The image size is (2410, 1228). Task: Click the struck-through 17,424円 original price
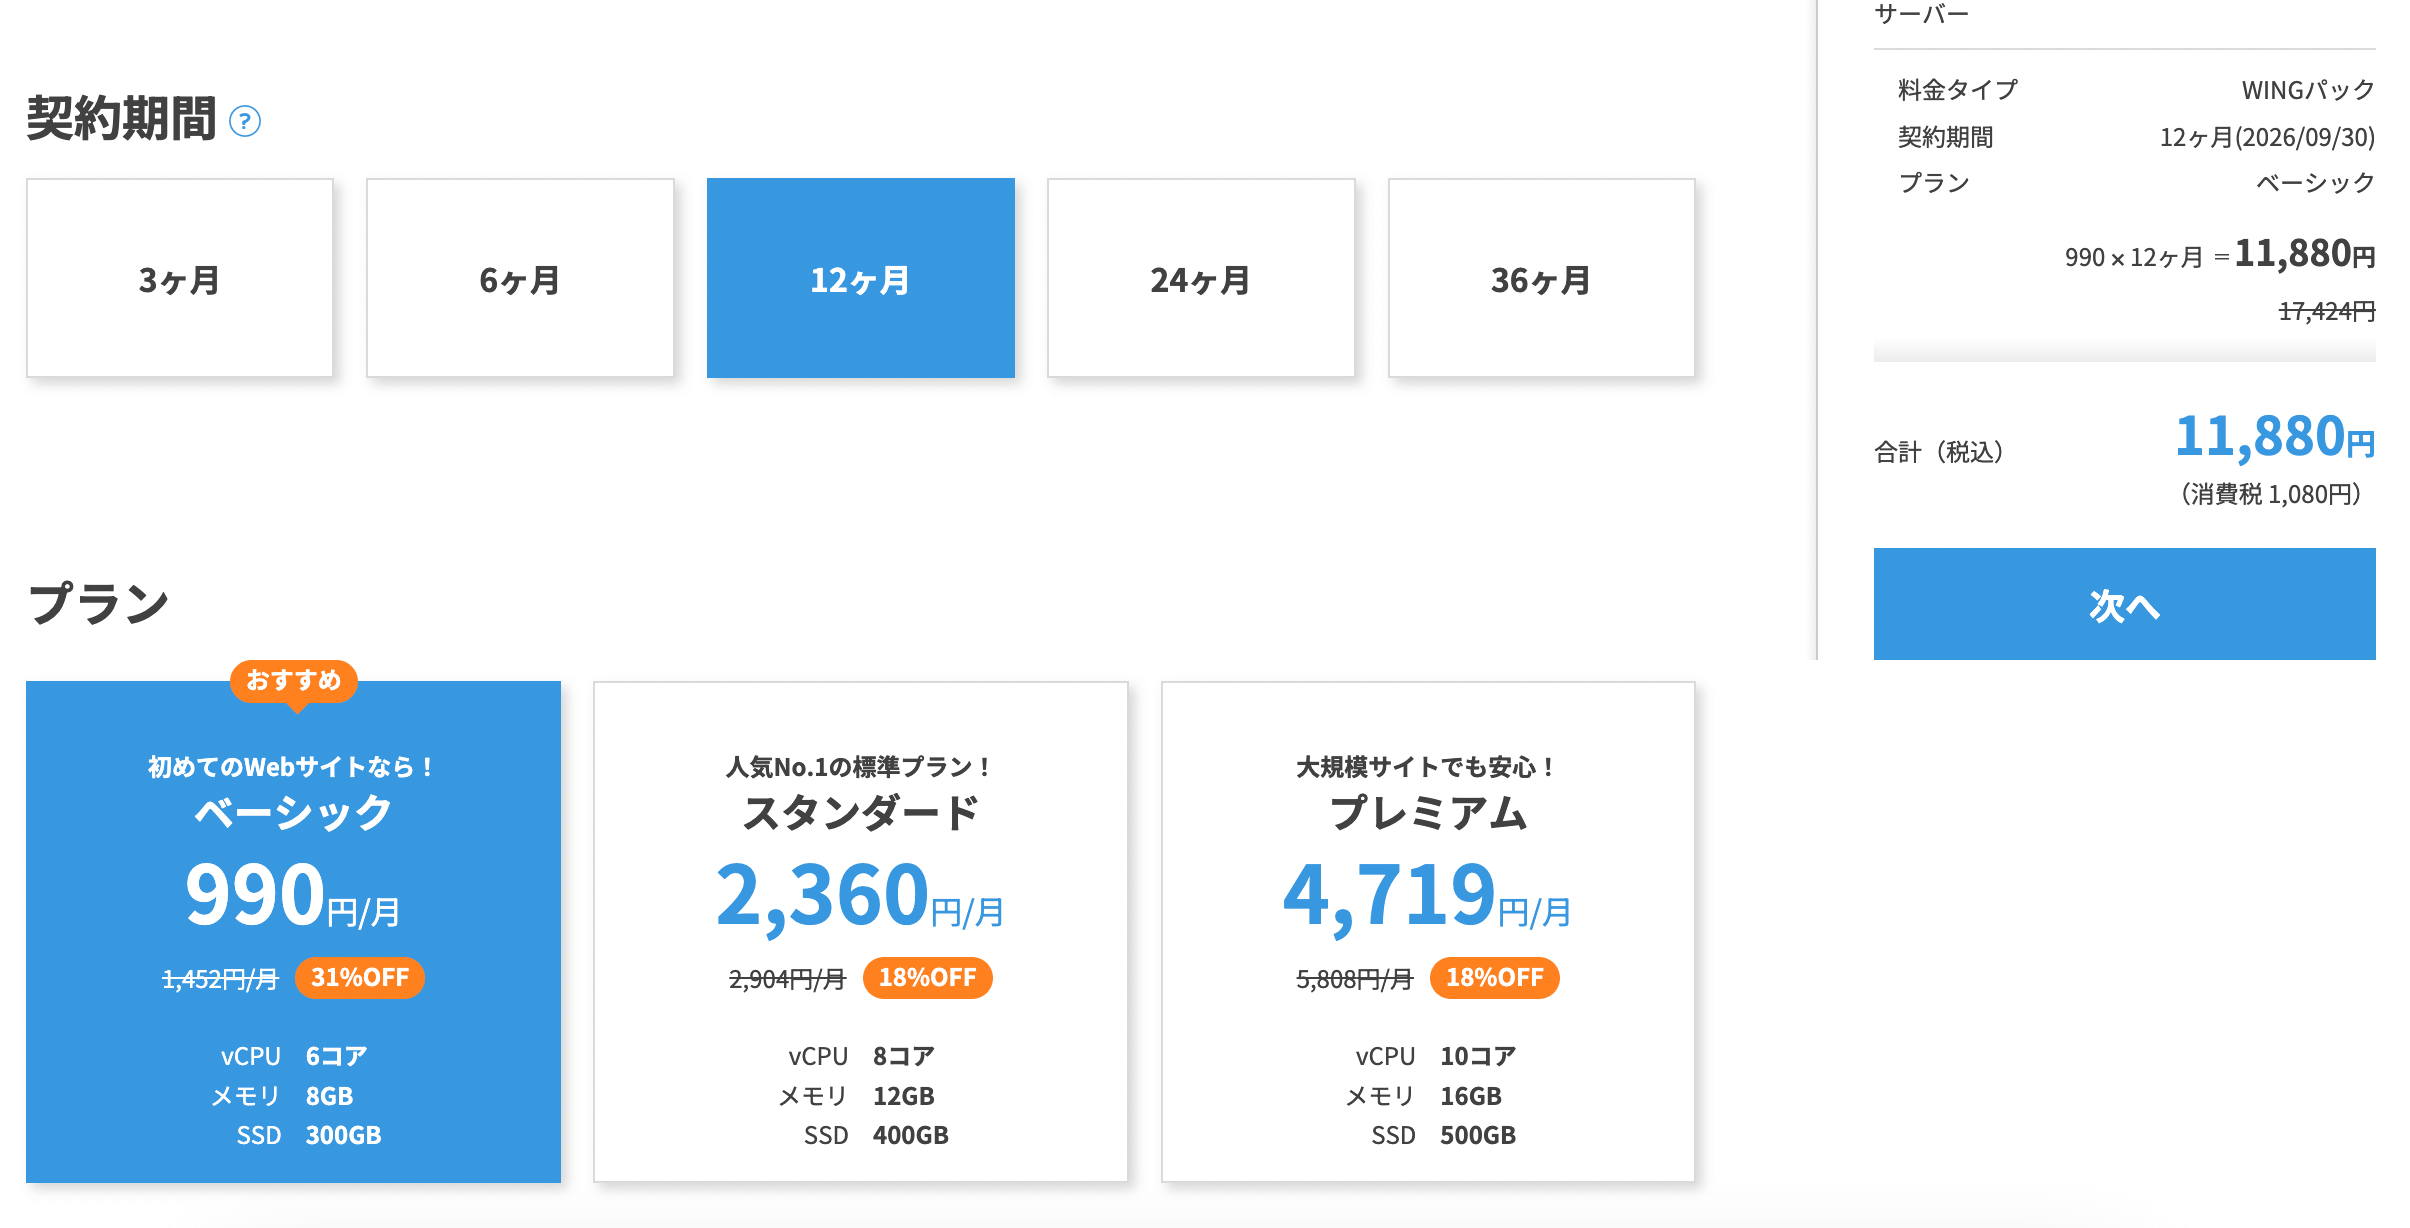coord(2326,311)
